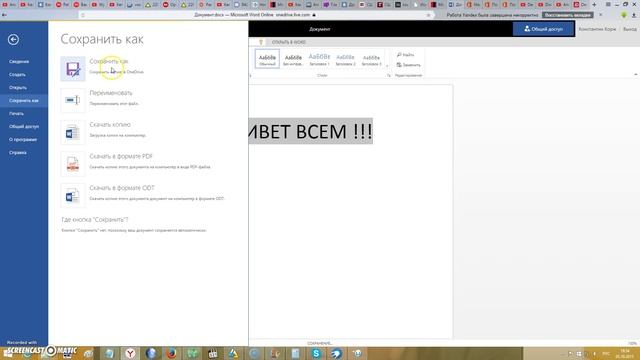Open the Справка sidebar item
This screenshot has height=360, width=640.
click(18, 153)
